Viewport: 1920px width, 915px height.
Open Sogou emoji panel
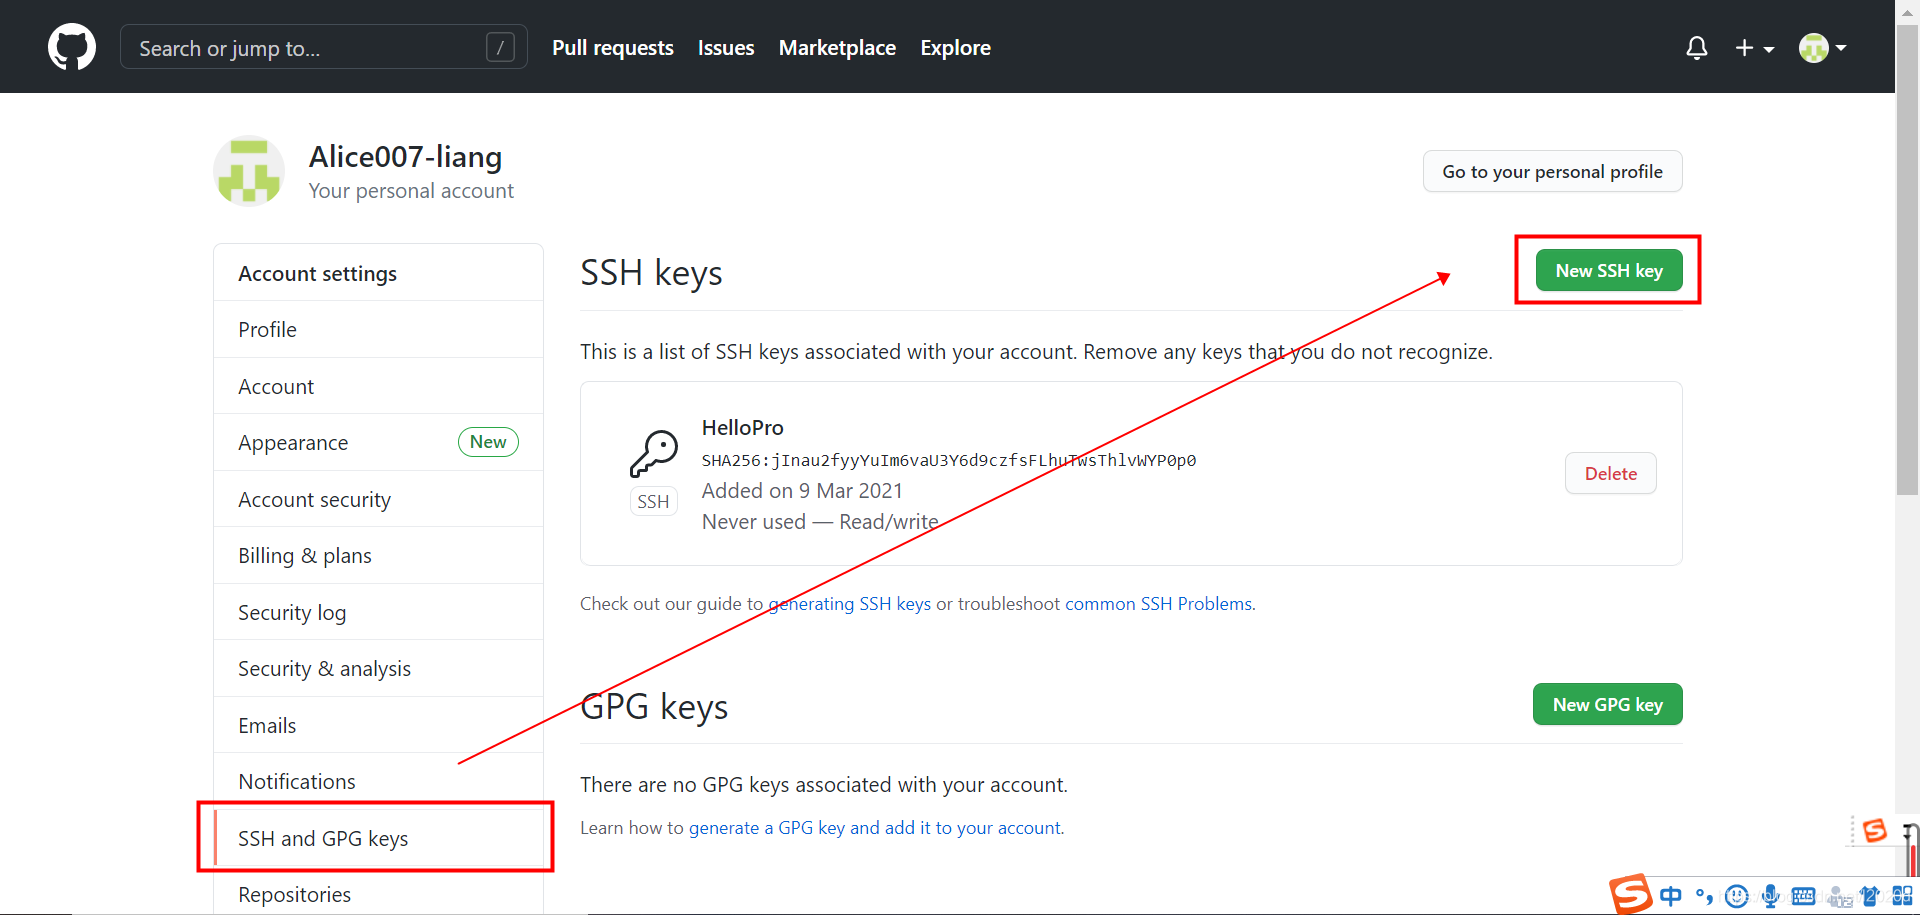point(1737,896)
